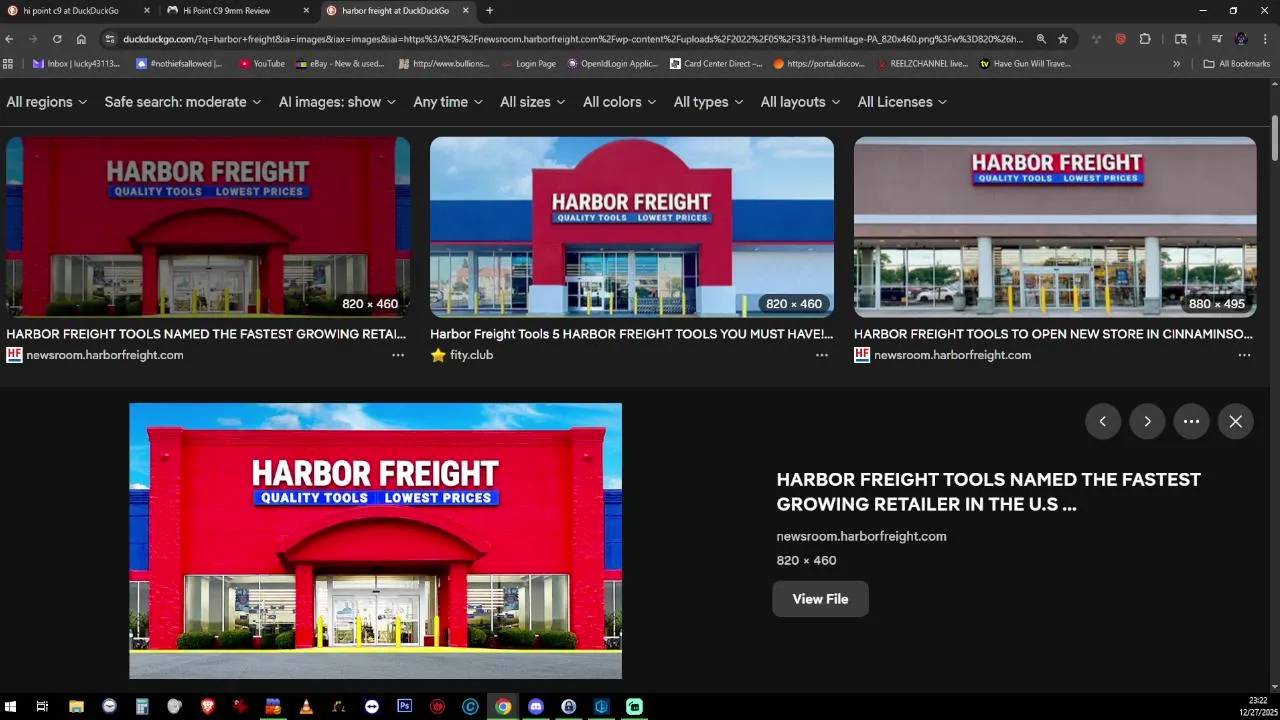Expand the Any time filter

click(448, 102)
